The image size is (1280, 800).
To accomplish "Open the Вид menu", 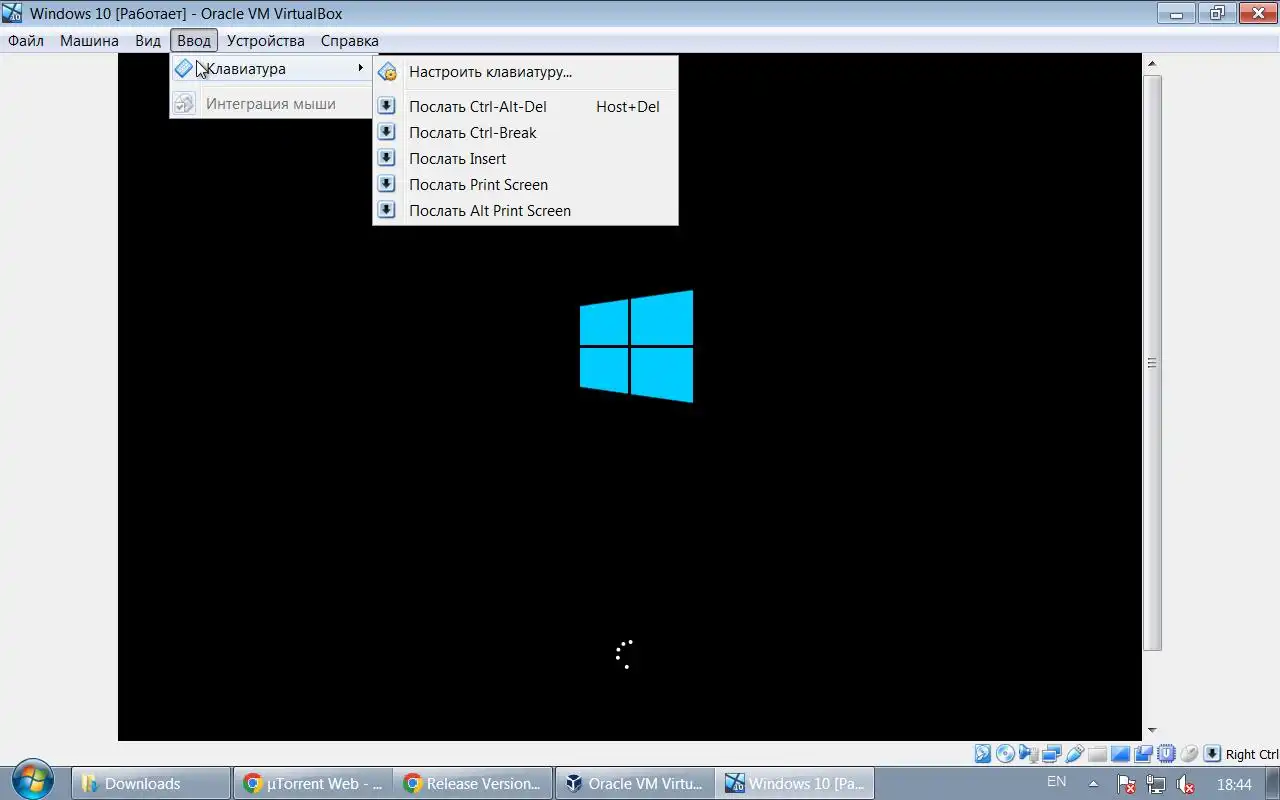I will 148,41.
